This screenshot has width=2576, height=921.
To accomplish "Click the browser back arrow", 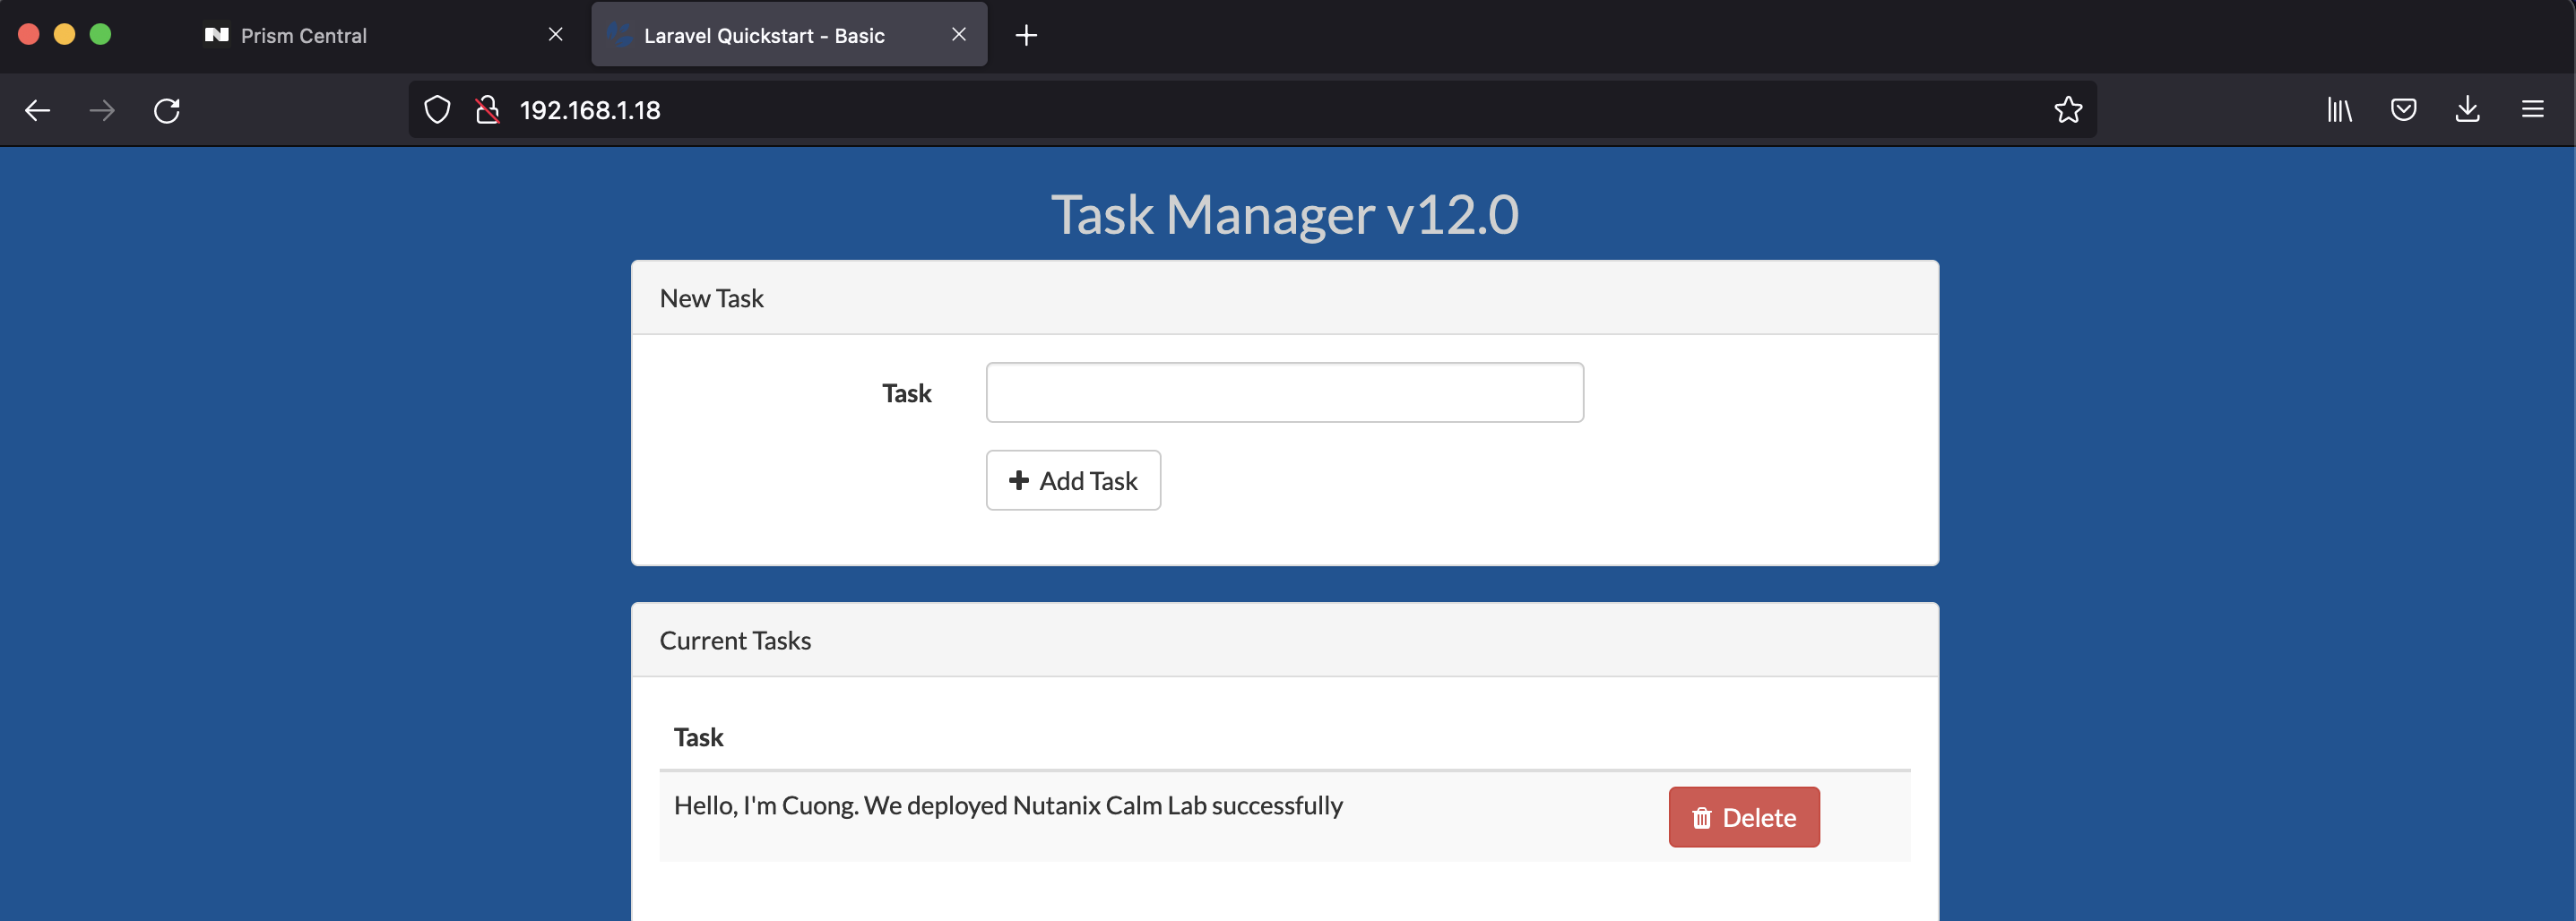I will 38,110.
